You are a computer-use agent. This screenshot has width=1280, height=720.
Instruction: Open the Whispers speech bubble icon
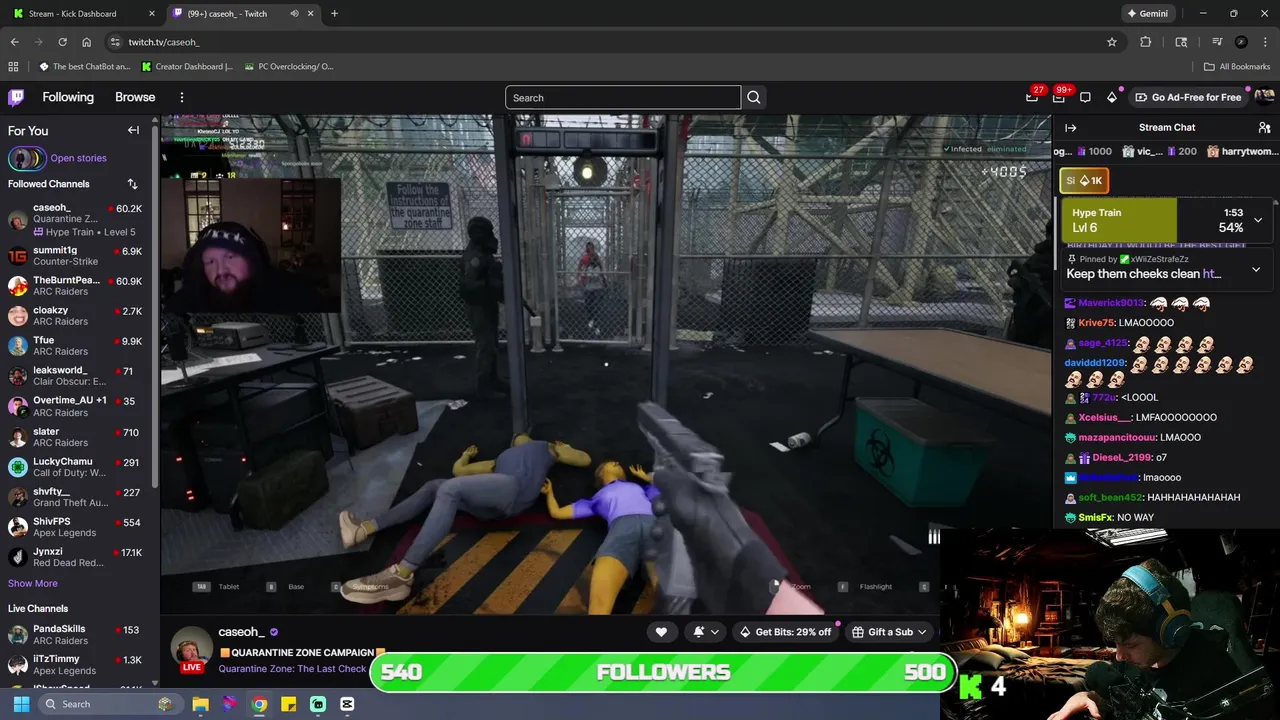pos(1085,97)
